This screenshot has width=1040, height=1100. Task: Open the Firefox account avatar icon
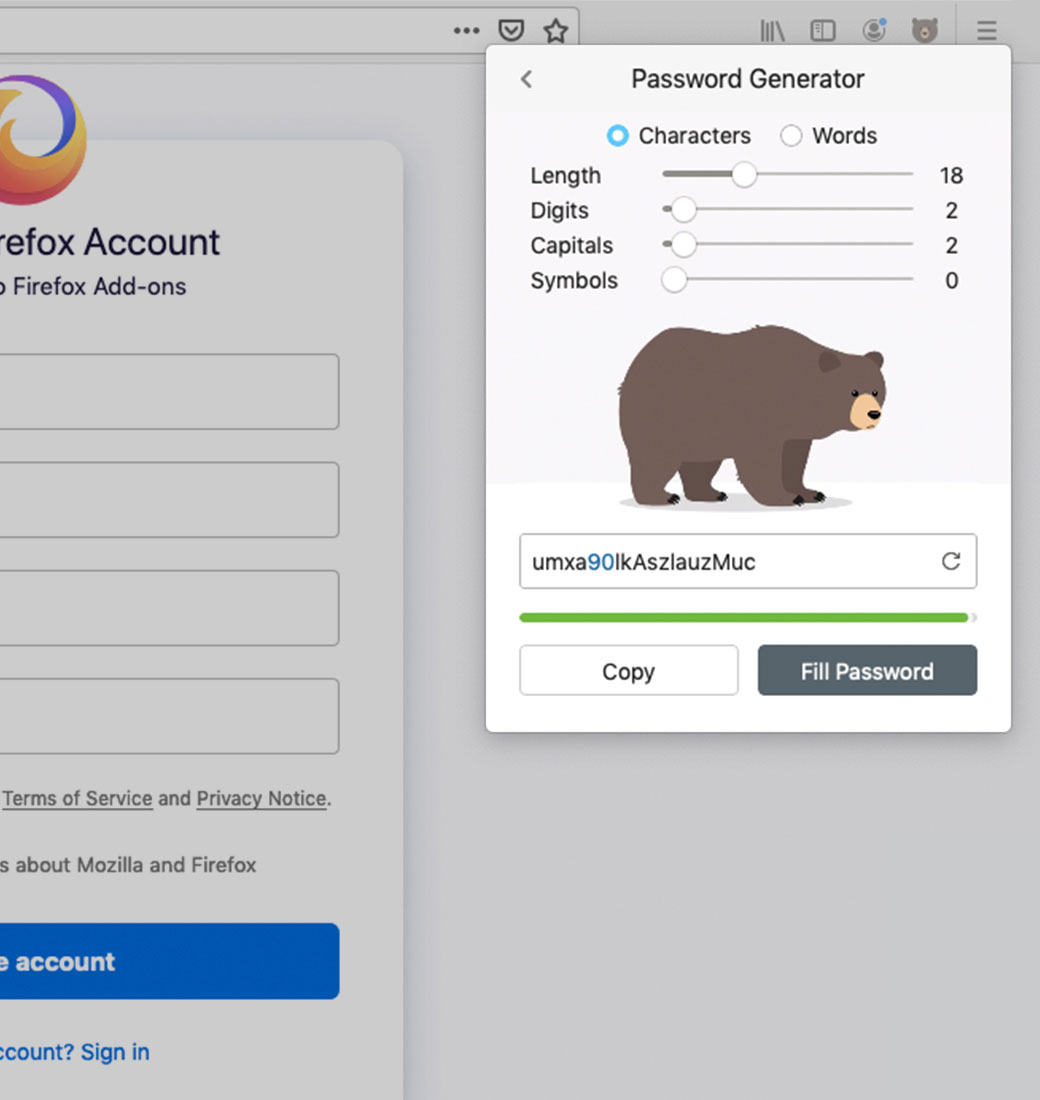pyautogui.click(x=875, y=31)
